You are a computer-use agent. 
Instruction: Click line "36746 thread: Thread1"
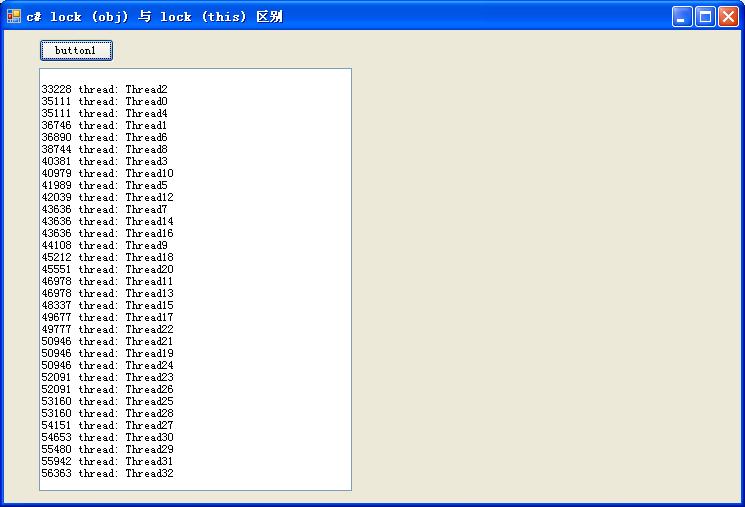click(x=105, y=125)
